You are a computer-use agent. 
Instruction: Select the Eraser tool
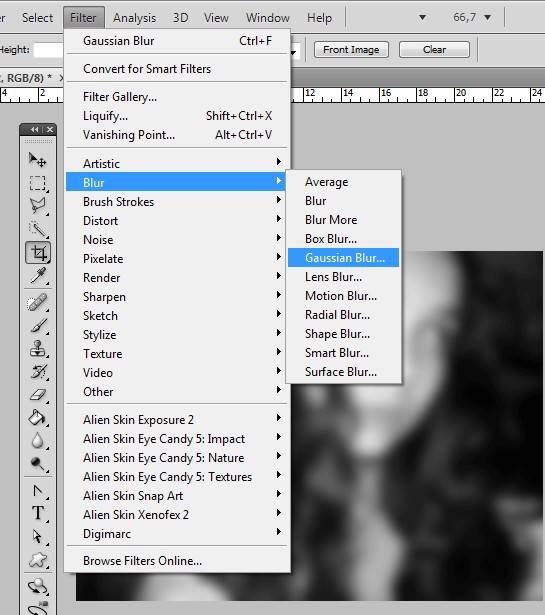tap(38, 395)
